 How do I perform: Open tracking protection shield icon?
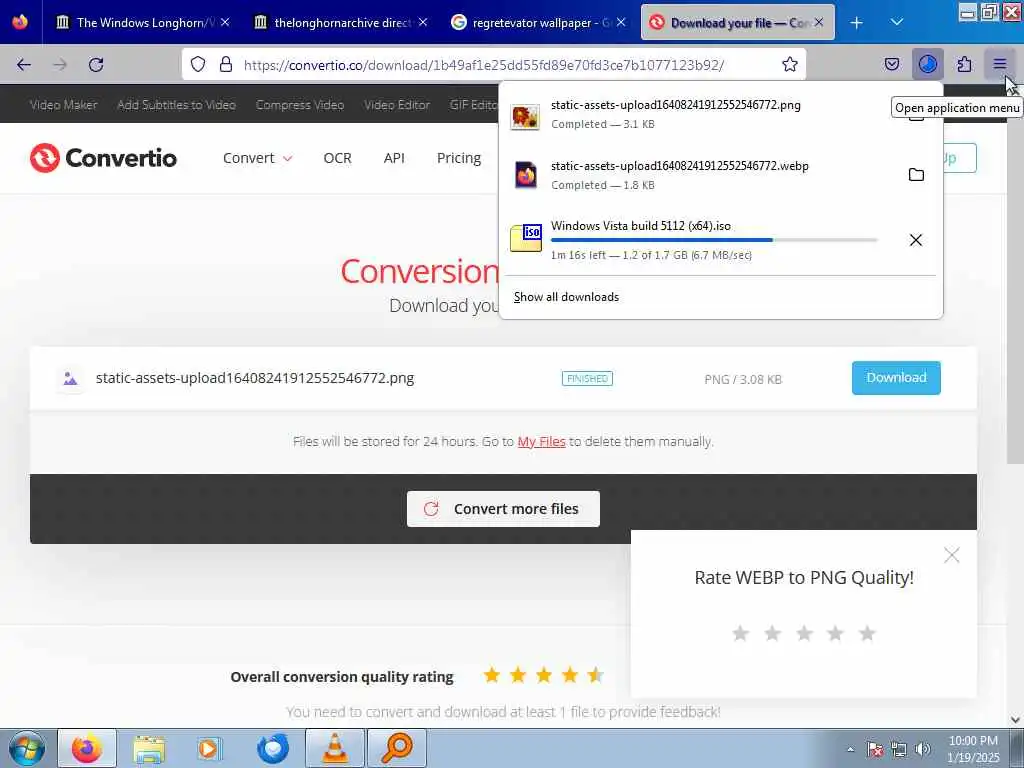pos(198,64)
